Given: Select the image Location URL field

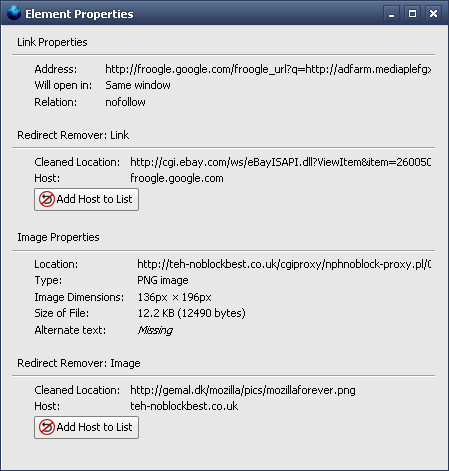Looking at the screenshot, I should tap(284, 264).
